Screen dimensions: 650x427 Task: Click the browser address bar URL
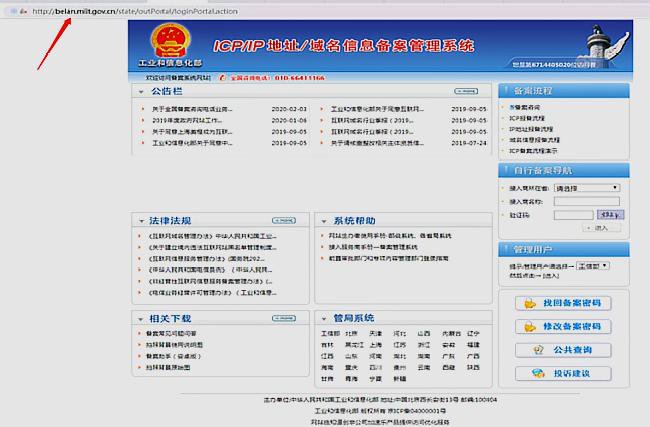pos(135,11)
